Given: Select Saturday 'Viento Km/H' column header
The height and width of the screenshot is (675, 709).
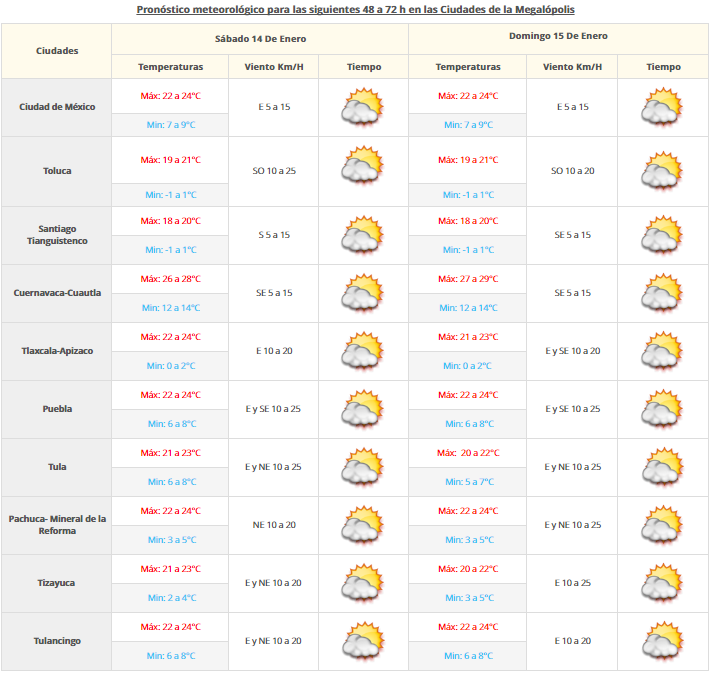Looking at the screenshot, I should [x=274, y=67].
